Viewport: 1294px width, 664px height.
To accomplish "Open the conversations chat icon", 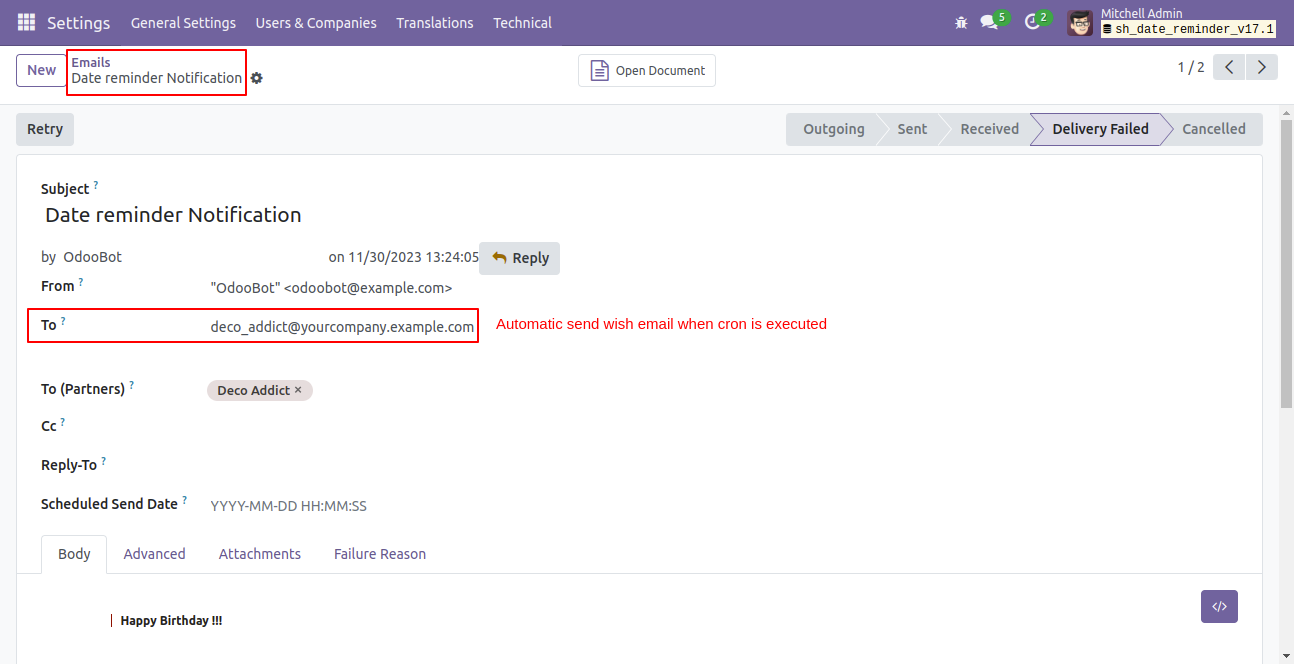I will (x=990, y=22).
